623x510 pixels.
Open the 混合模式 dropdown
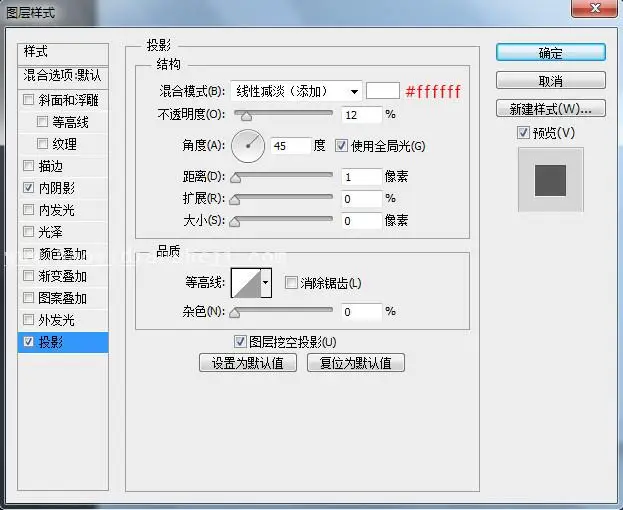pos(296,91)
